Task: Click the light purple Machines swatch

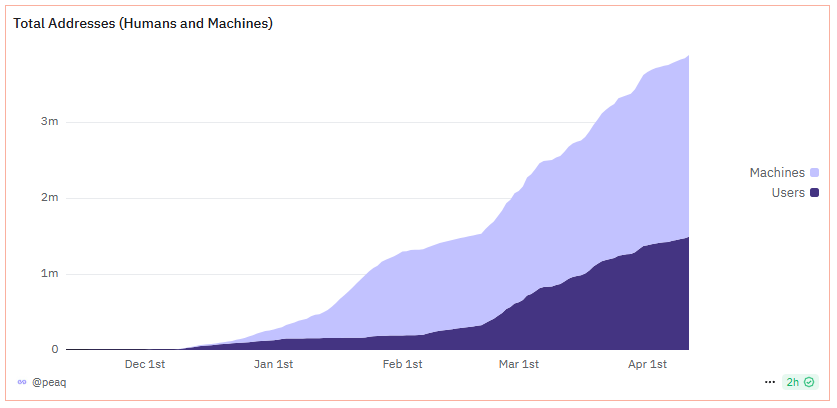Action: 815,173
